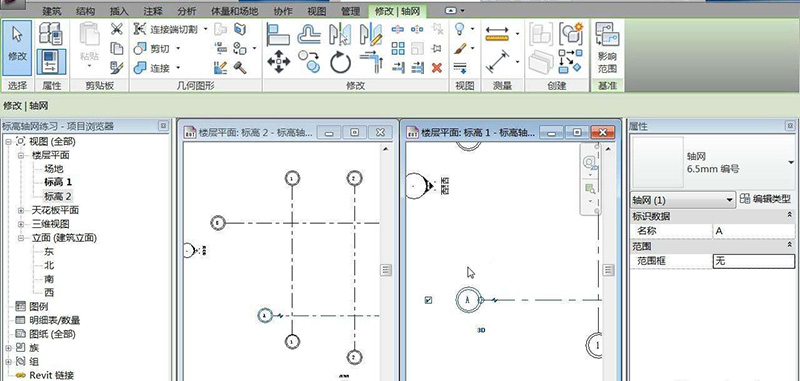Click vertical scrollbar thumb in 标高 1 view
This screenshot has height=381, width=800.
609,270
